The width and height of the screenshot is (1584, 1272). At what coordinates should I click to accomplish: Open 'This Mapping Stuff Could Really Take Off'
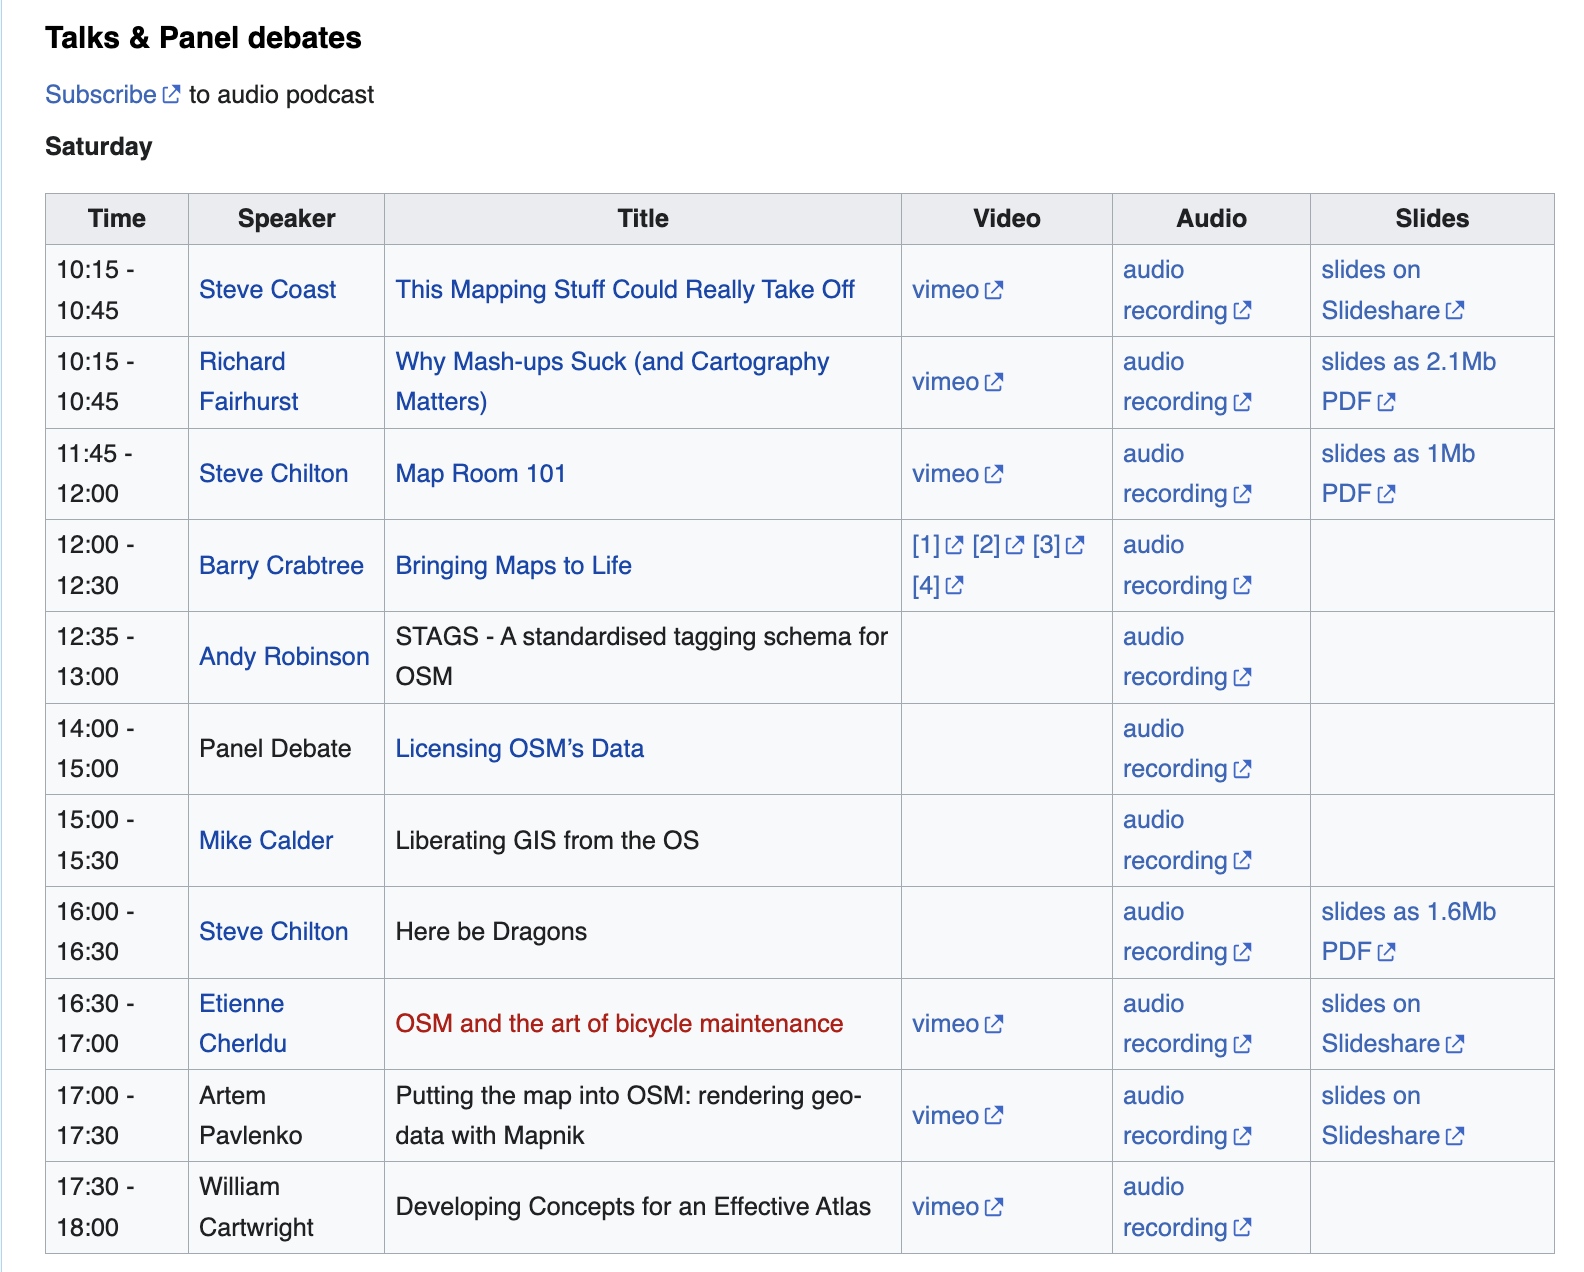pos(625,290)
